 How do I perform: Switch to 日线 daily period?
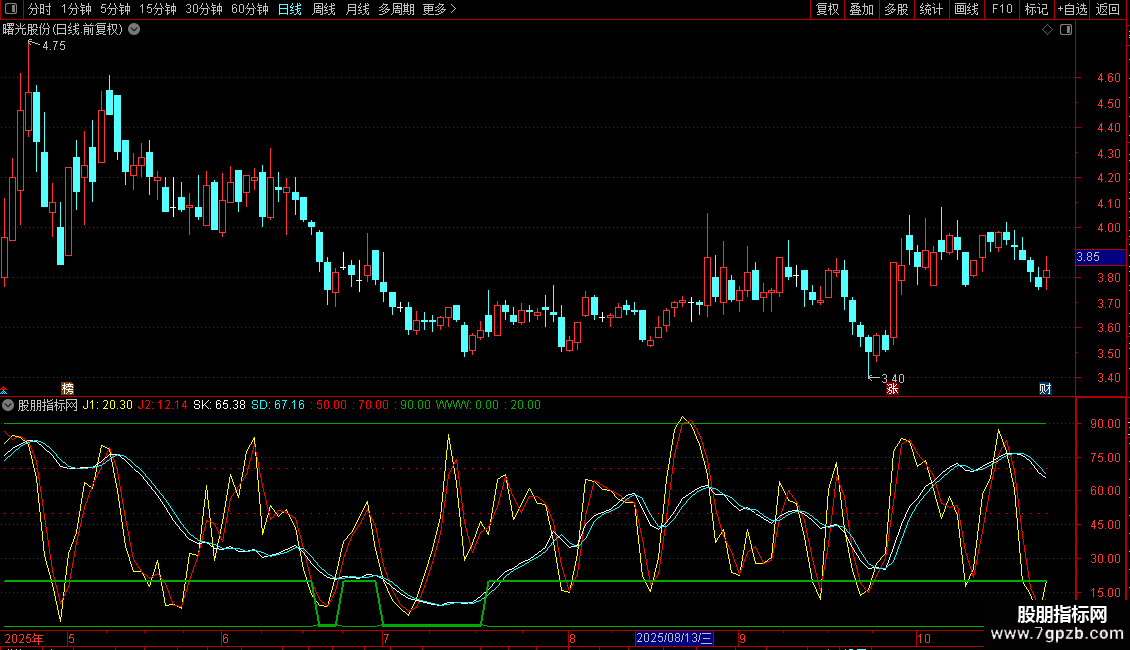pos(290,9)
